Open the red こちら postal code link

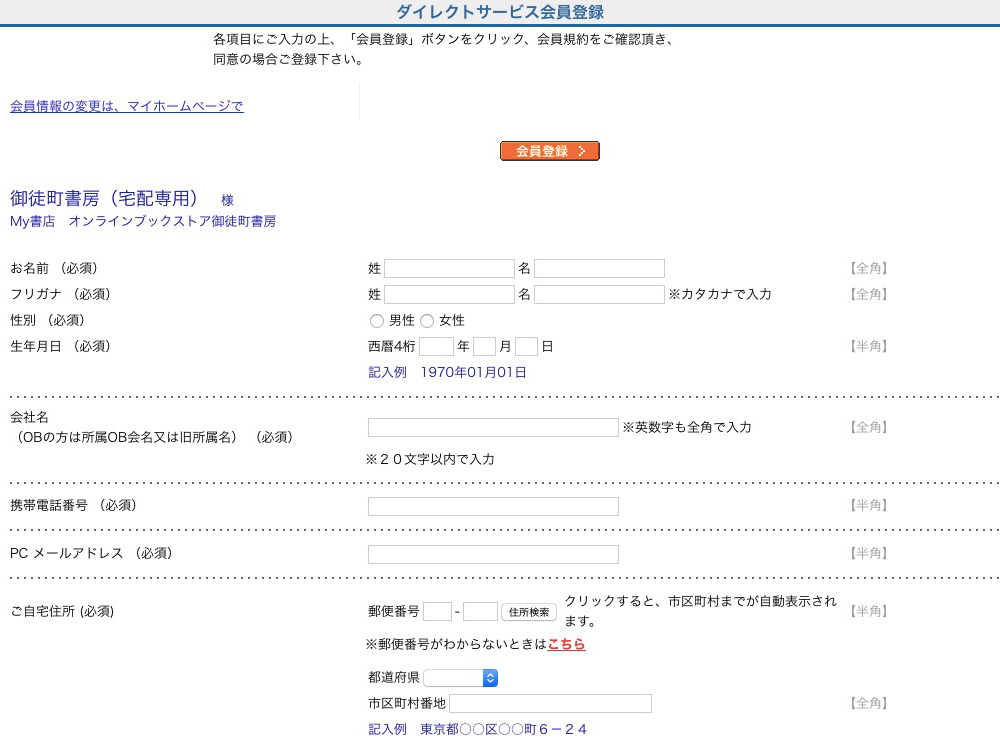tap(566, 644)
